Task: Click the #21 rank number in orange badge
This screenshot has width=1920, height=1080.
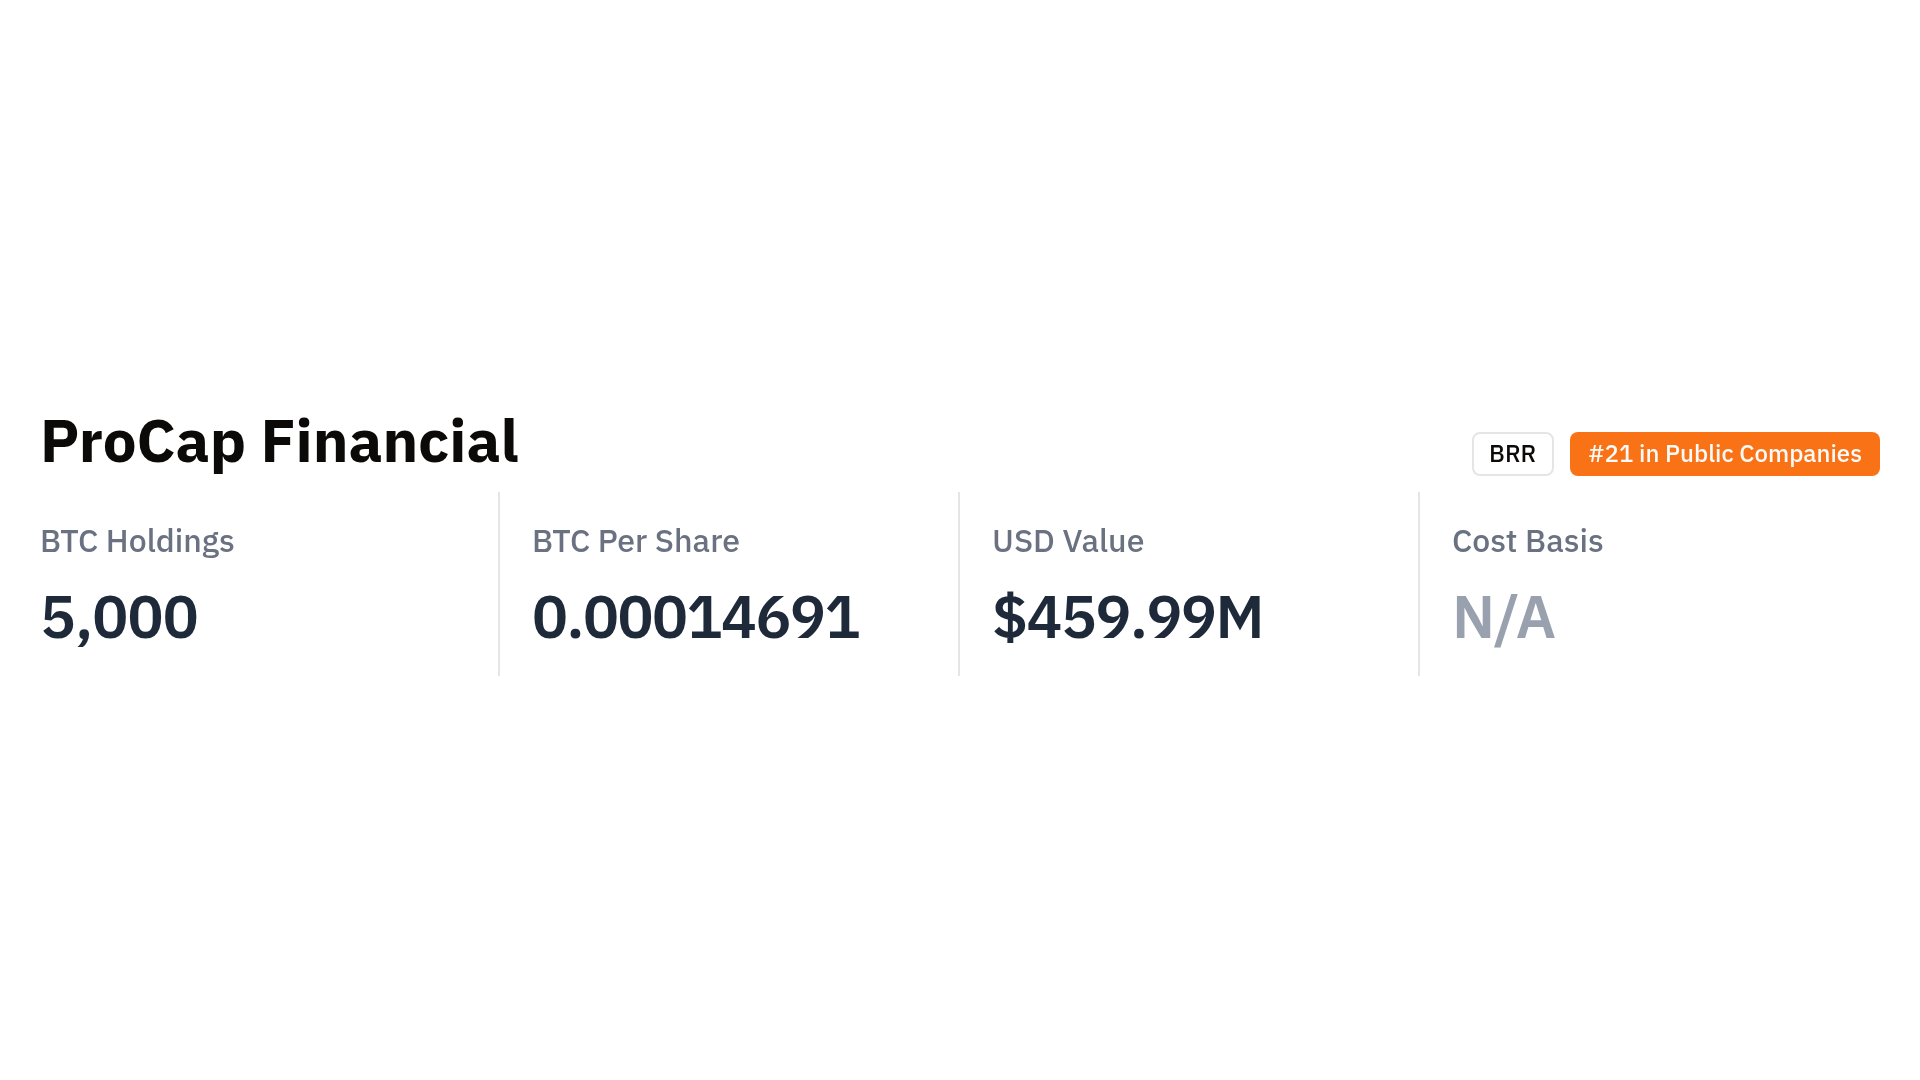Action: click(x=1610, y=454)
